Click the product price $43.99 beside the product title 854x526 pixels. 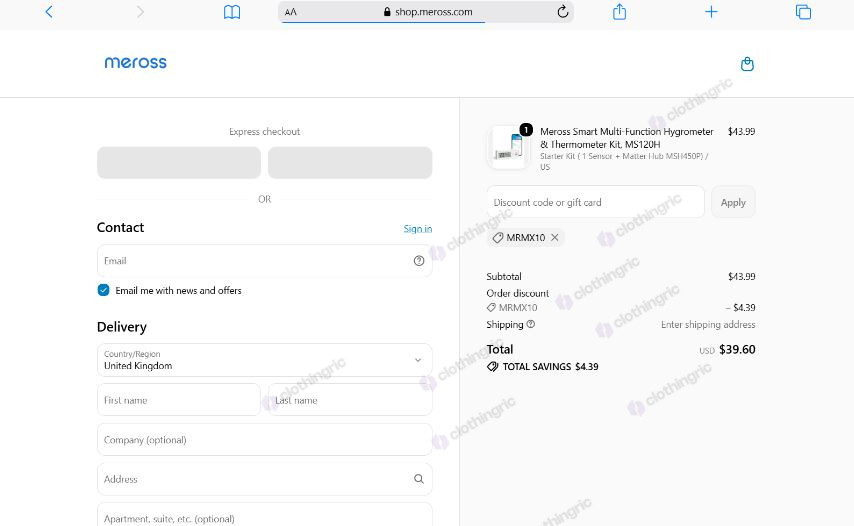pyautogui.click(x=741, y=131)
